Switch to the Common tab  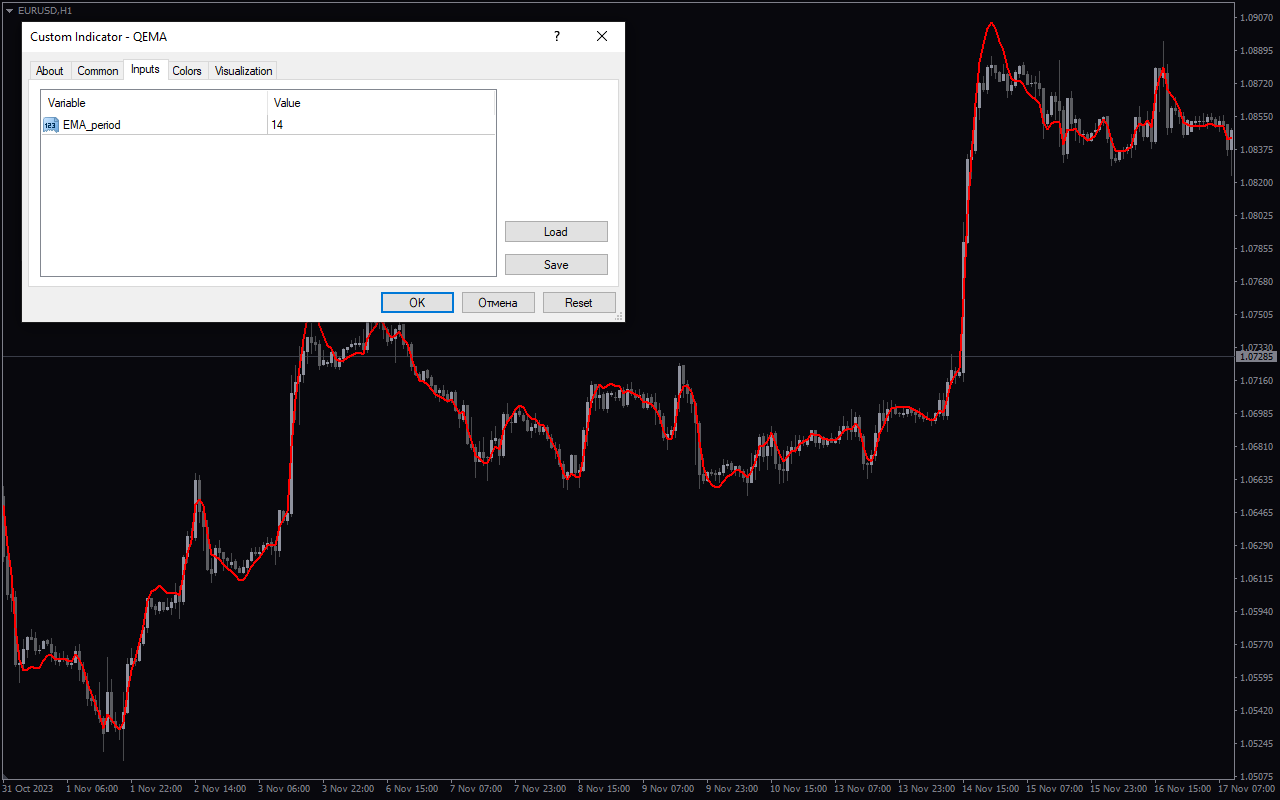[98, 71]
